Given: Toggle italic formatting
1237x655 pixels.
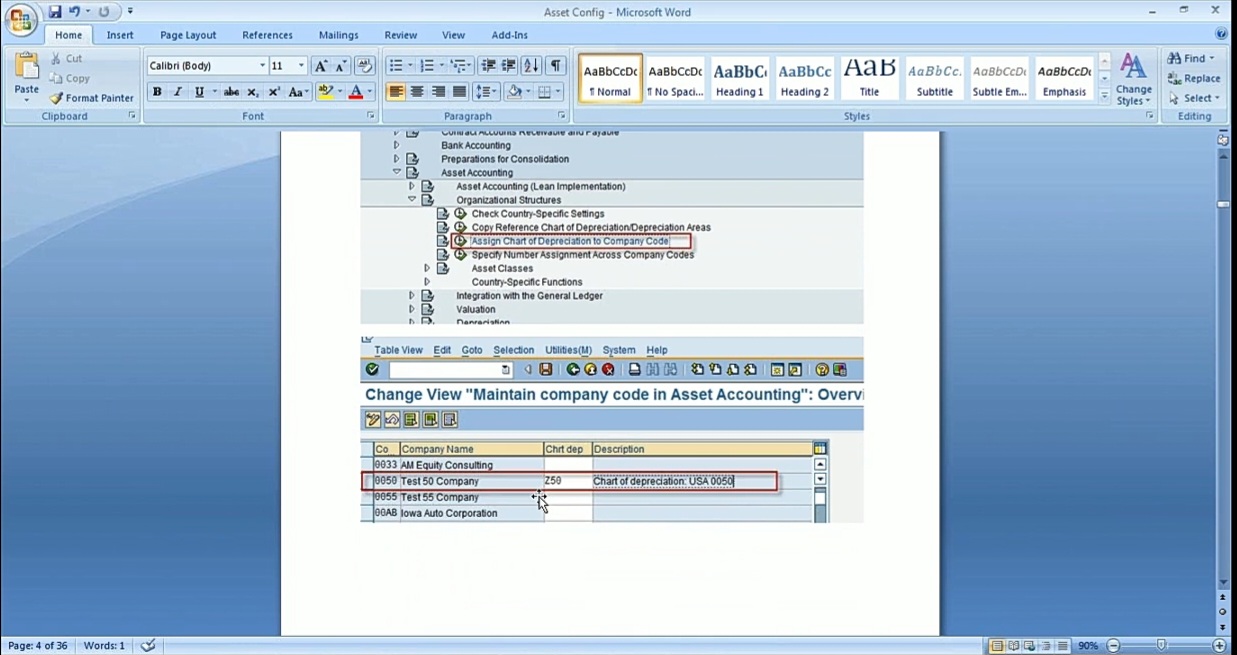Looking at the screenshot, I should (178, 92).
